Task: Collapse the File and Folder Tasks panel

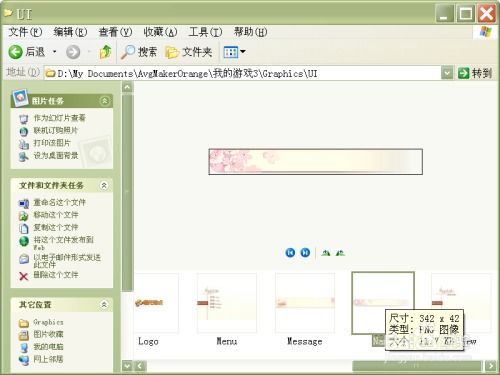Action: (104, 185)
